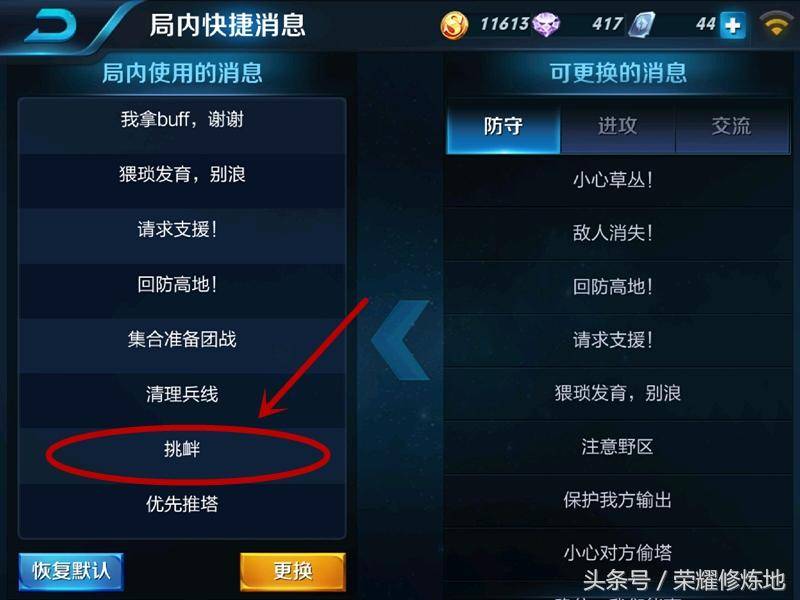Select the 防守 tab
The height and width of the screenshot is (600, 800).
504,128
